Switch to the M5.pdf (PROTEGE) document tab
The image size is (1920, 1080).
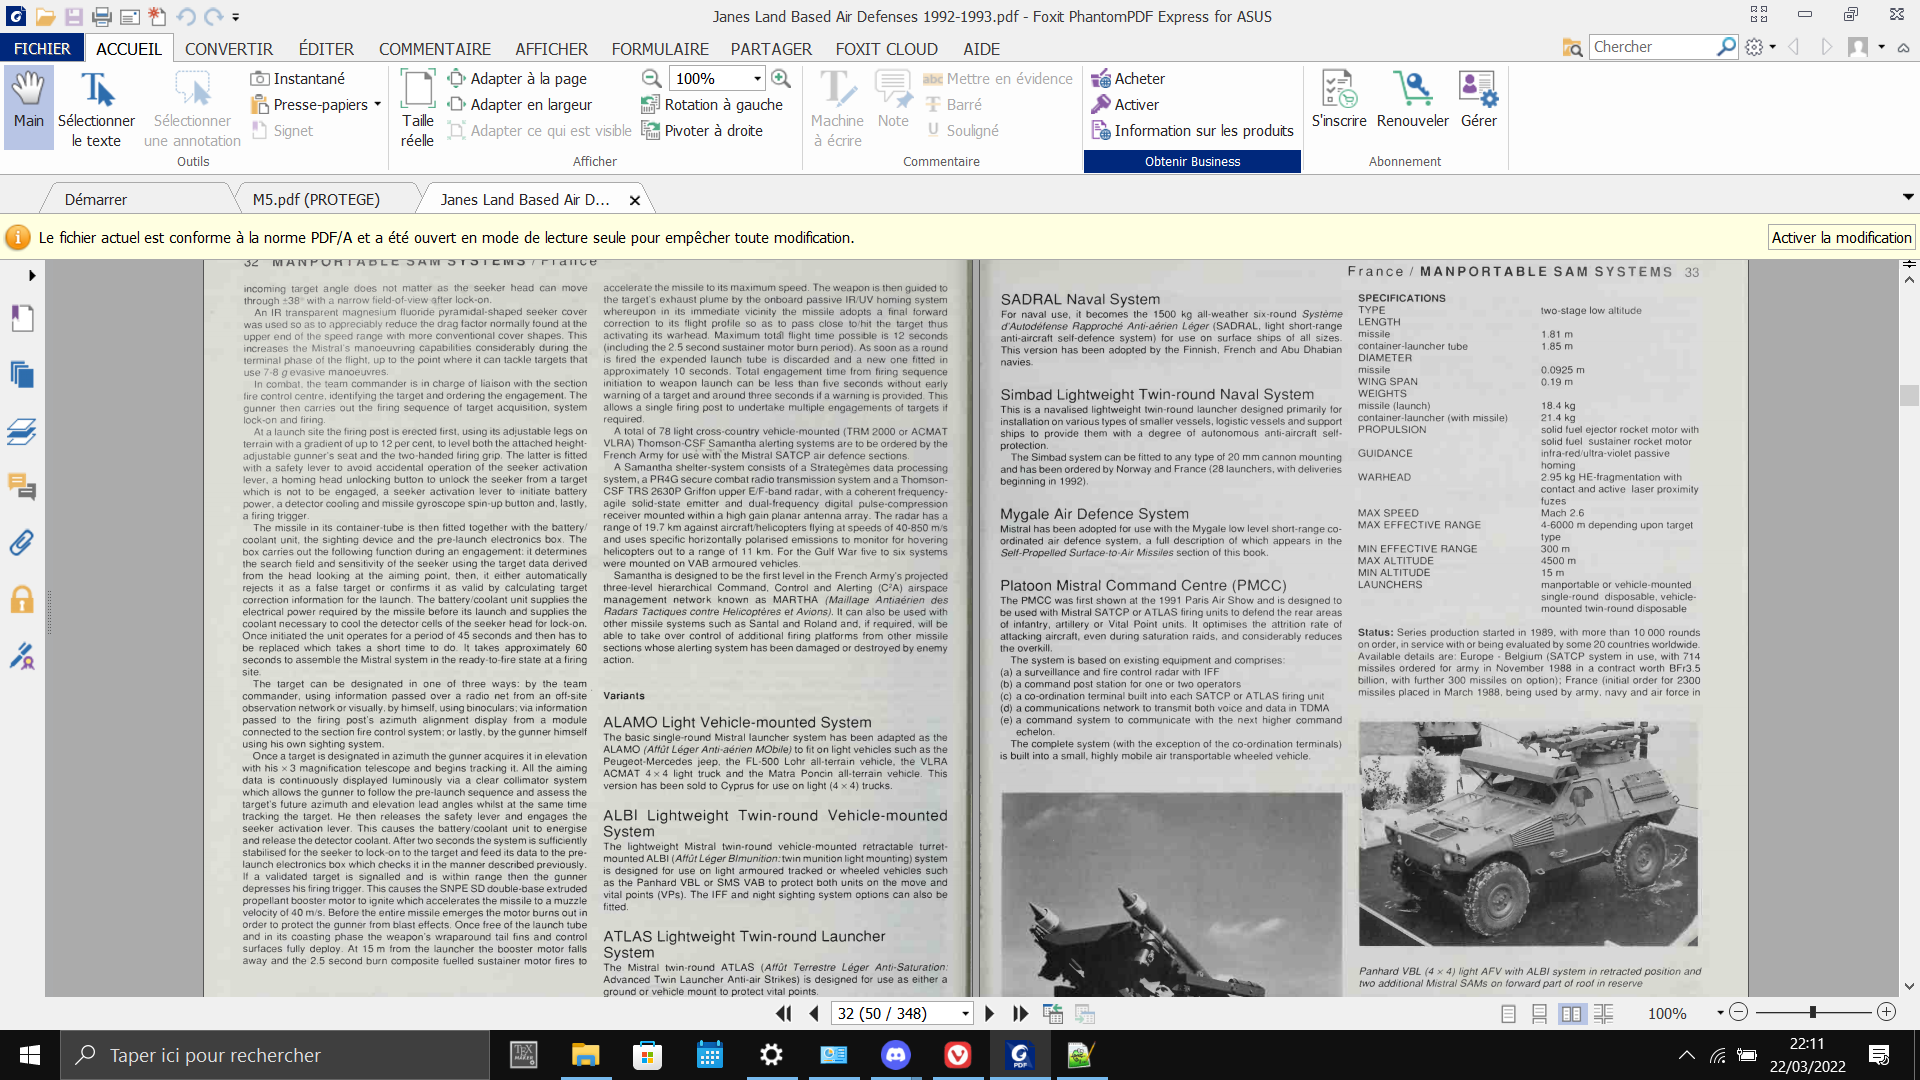tap(316, 199)
